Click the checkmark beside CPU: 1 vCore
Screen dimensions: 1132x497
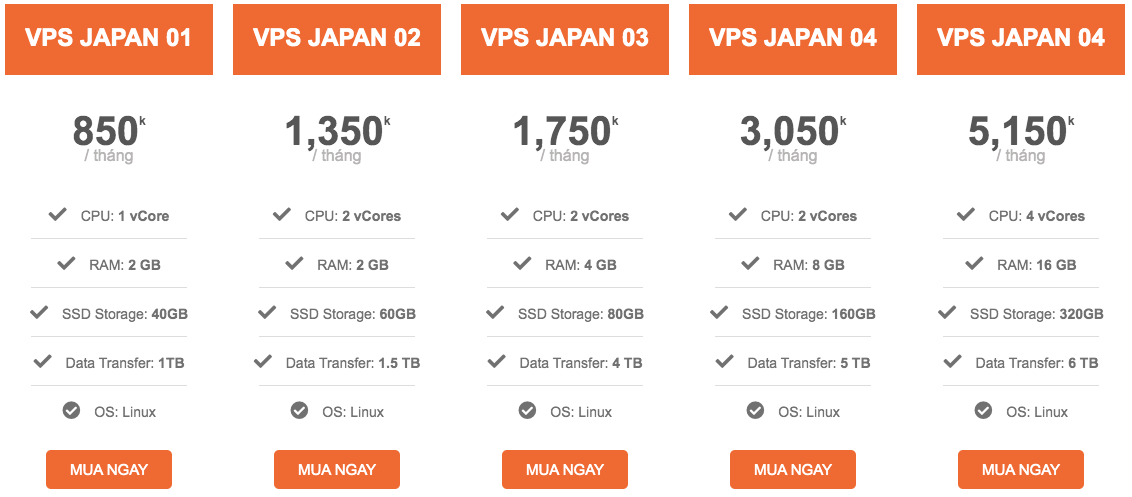coord(58,215)
